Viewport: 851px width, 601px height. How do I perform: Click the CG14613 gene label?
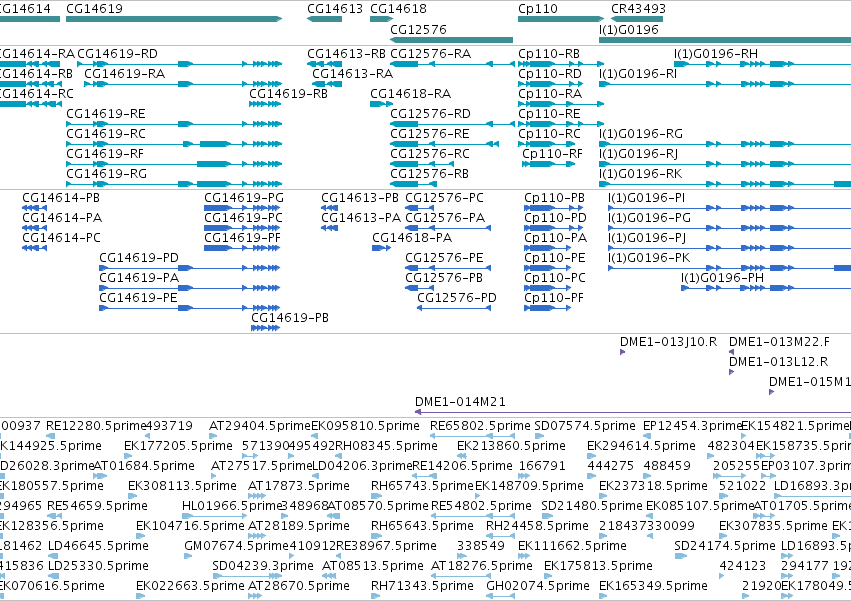click(335, 9)
